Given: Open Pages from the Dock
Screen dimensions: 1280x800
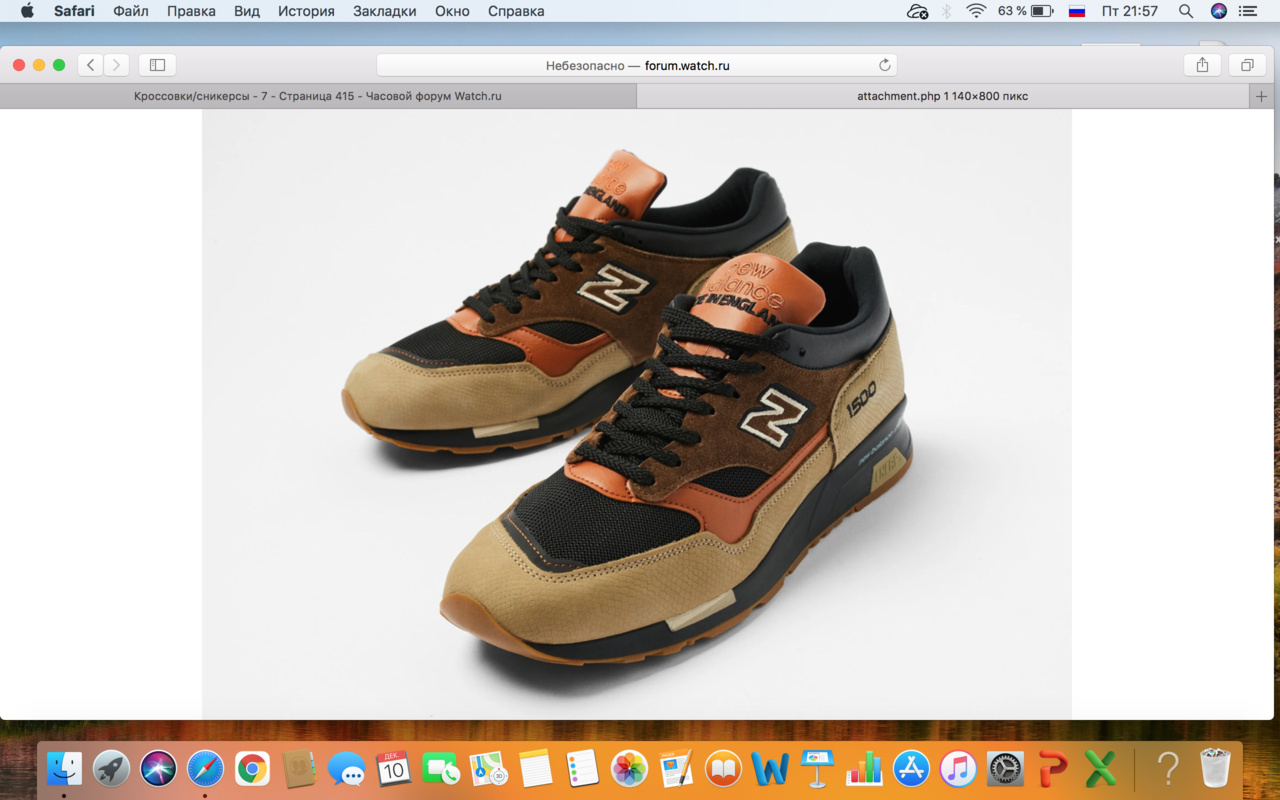Looking at the screenshot, I should pyautogui.click(x=676, y=769).
